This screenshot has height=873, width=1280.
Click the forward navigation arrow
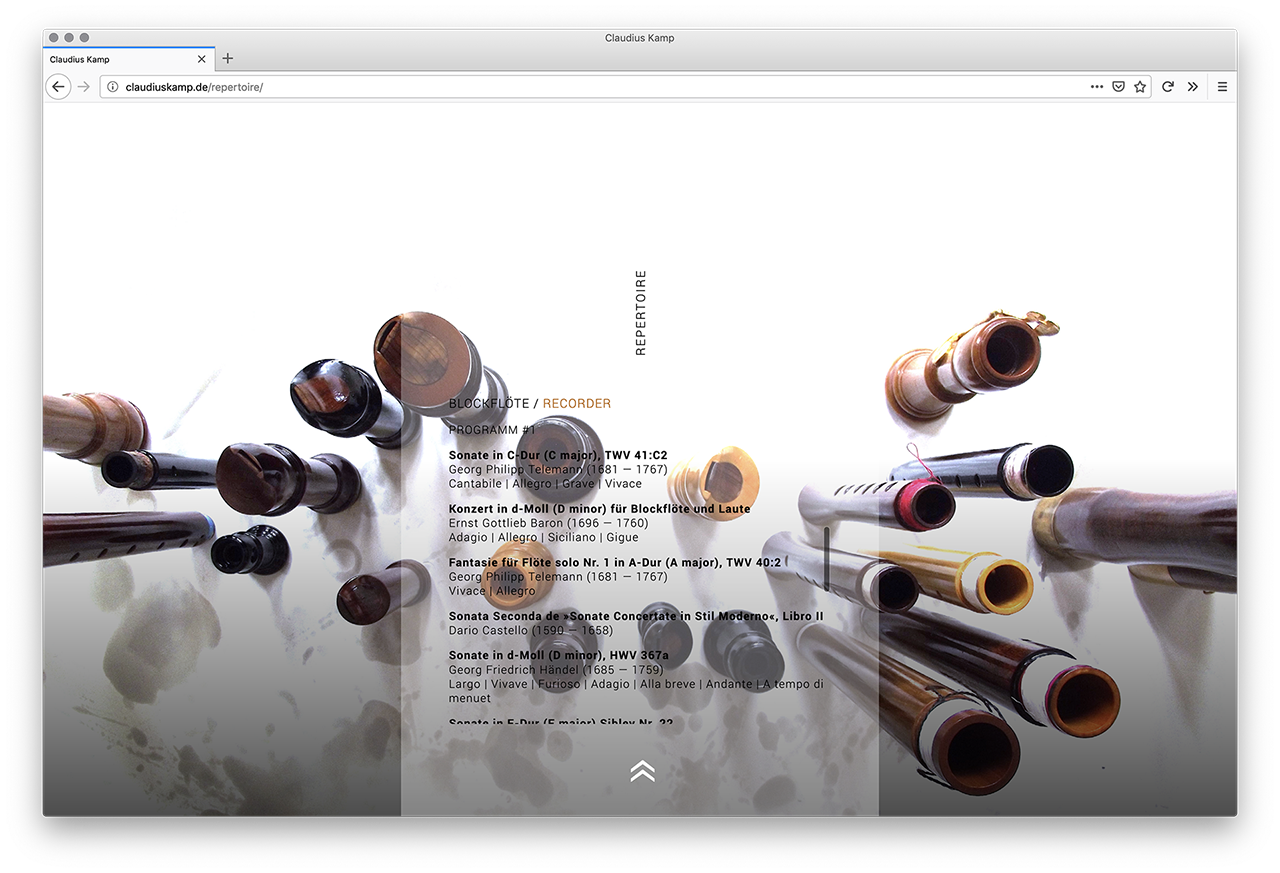point(84,87)
